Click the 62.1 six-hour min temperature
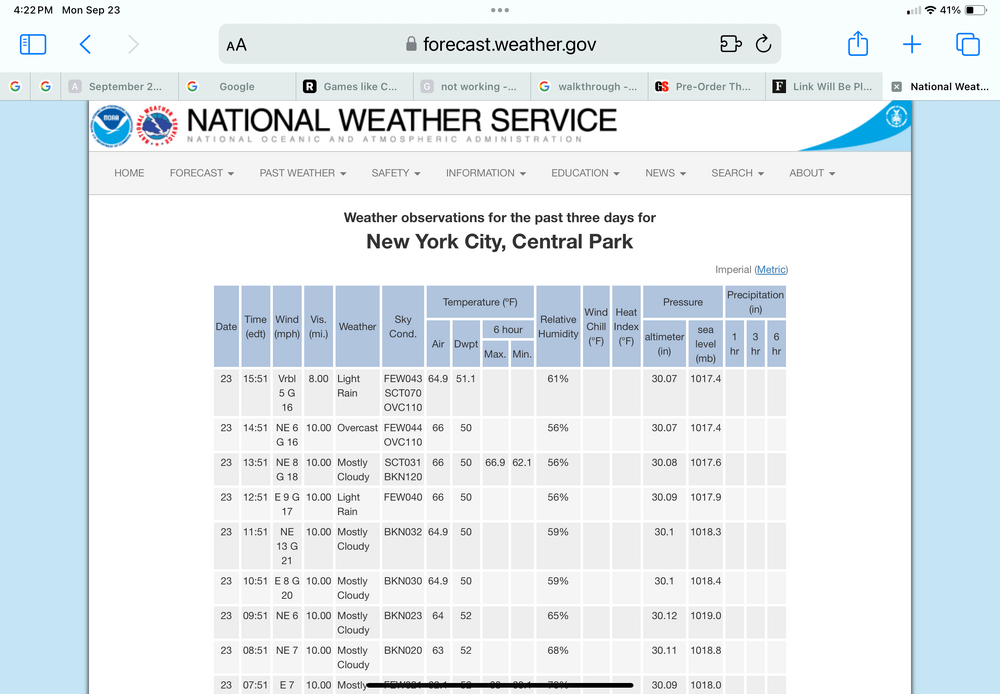The width and height of the screenshot is (1000, 694). [522, 462]
